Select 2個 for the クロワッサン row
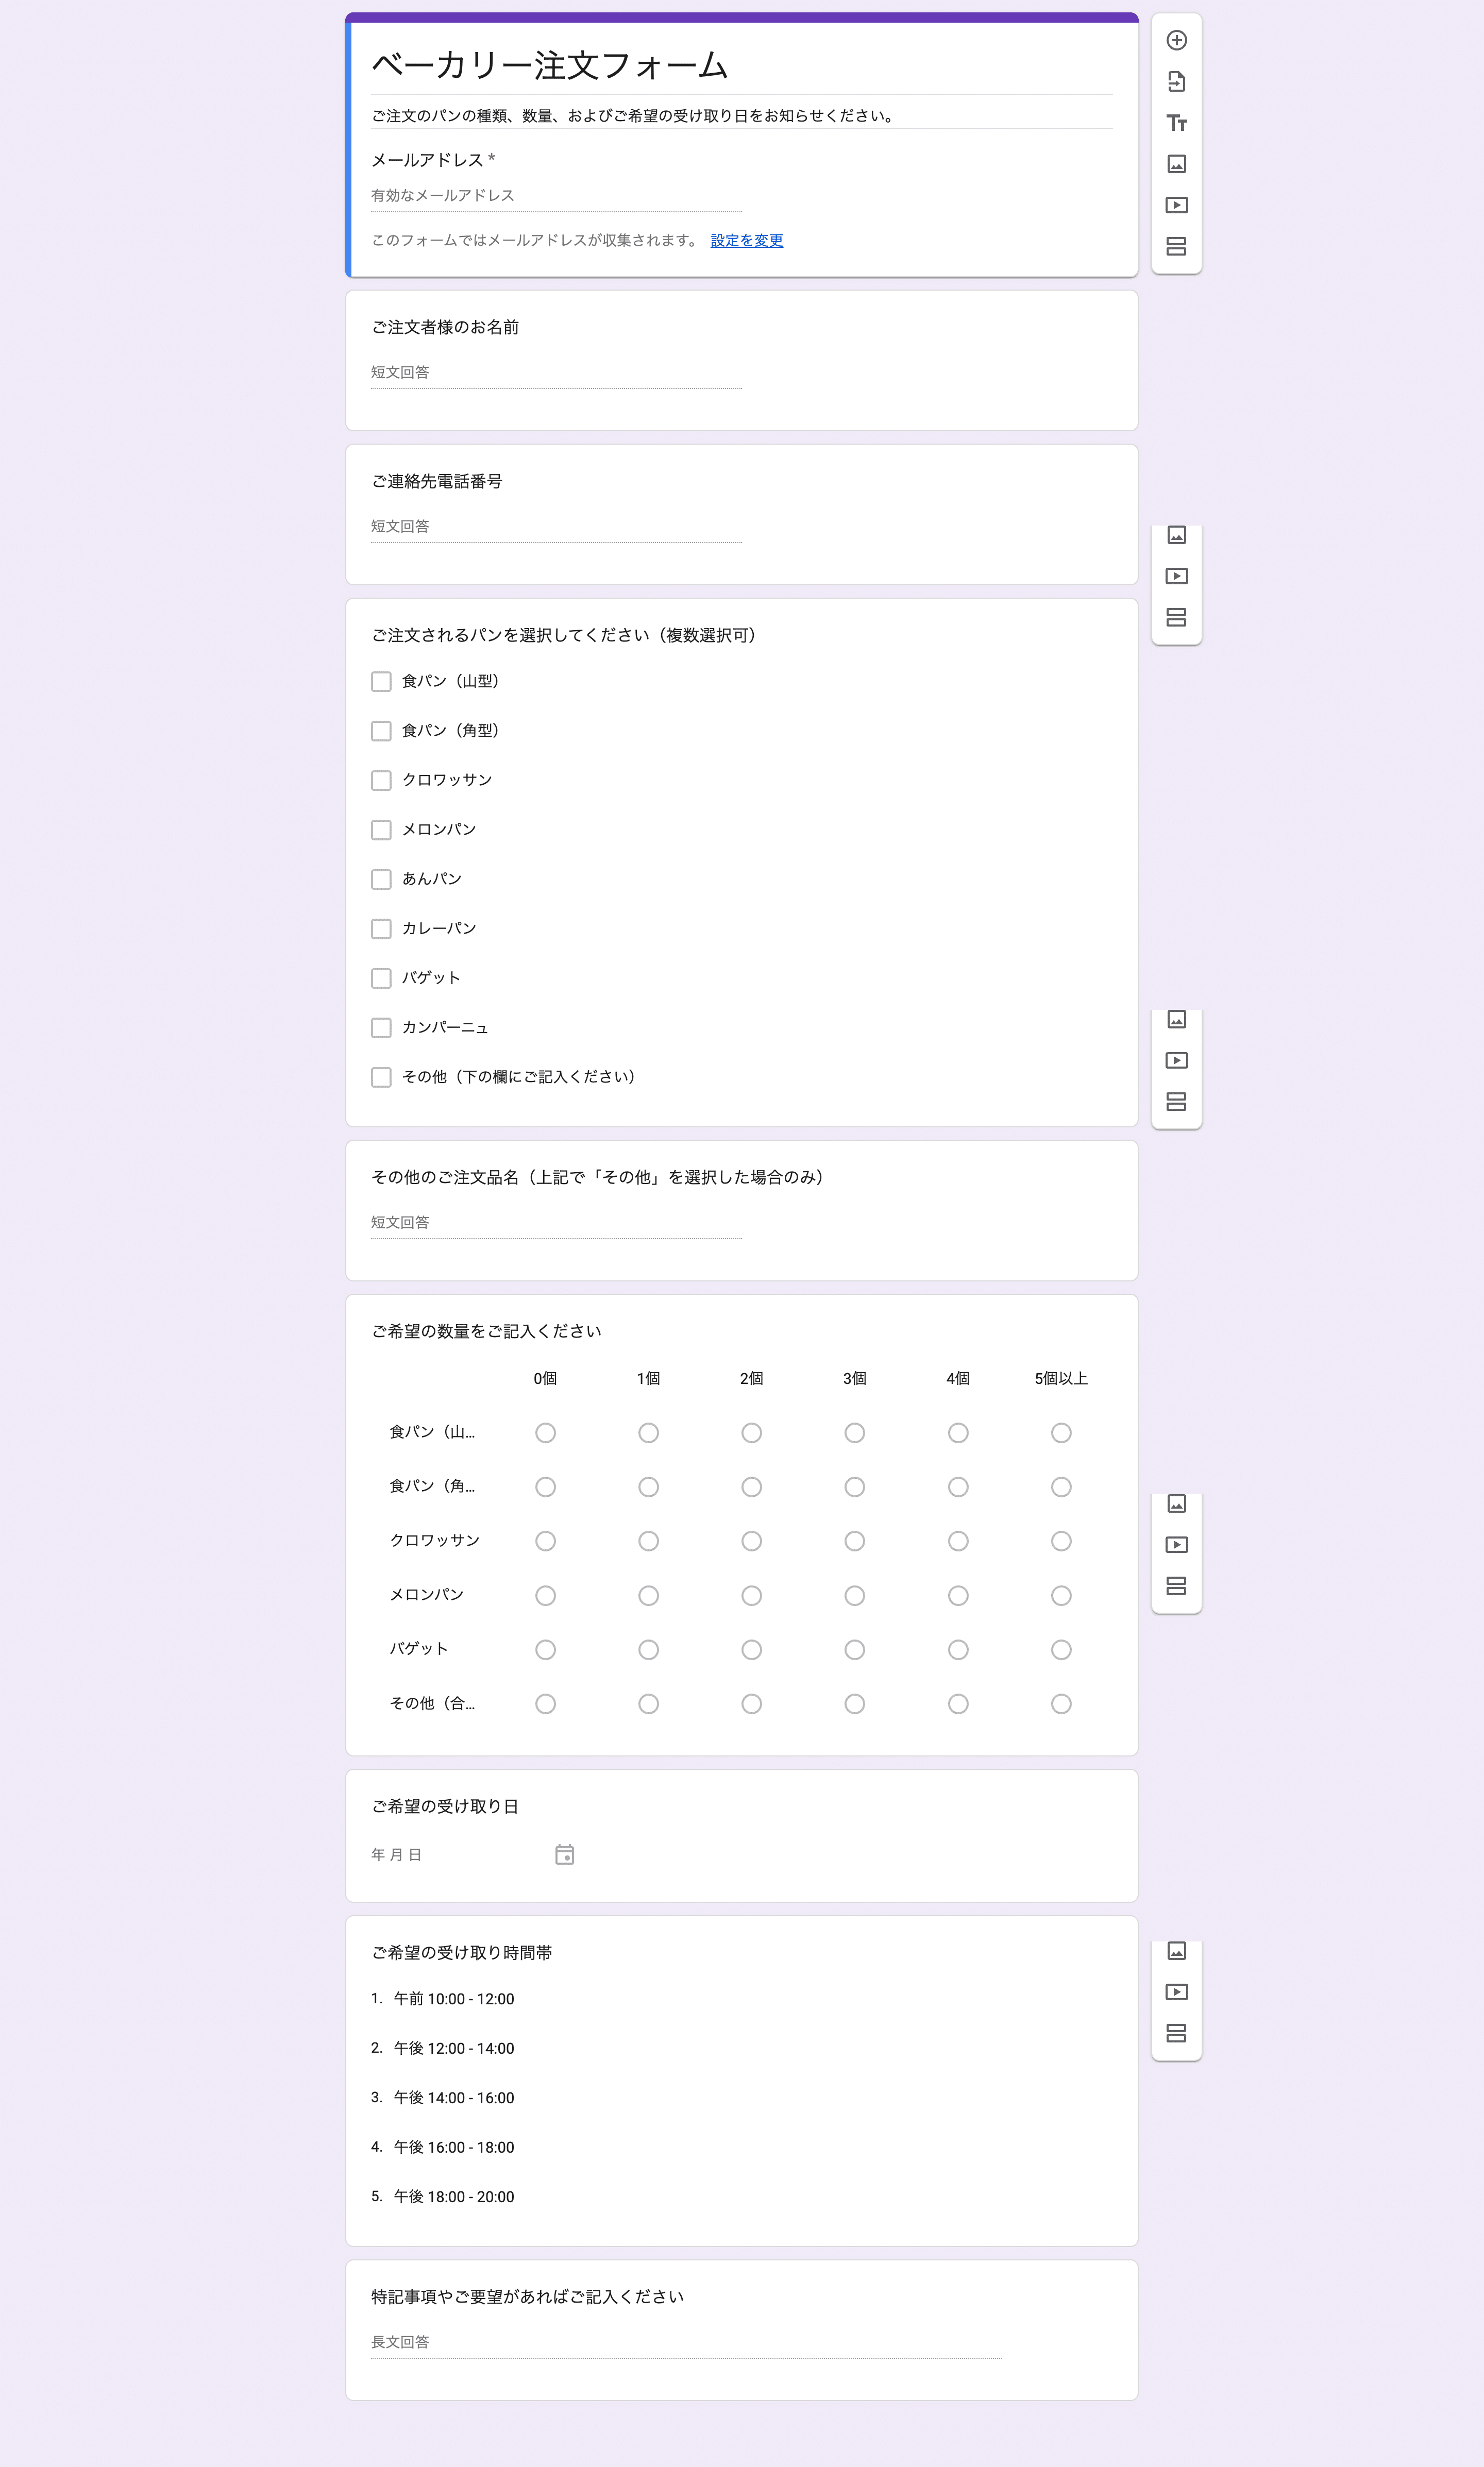Image resolution: width=1484 pixels, height=2467 pixels. pos(751,1541)
